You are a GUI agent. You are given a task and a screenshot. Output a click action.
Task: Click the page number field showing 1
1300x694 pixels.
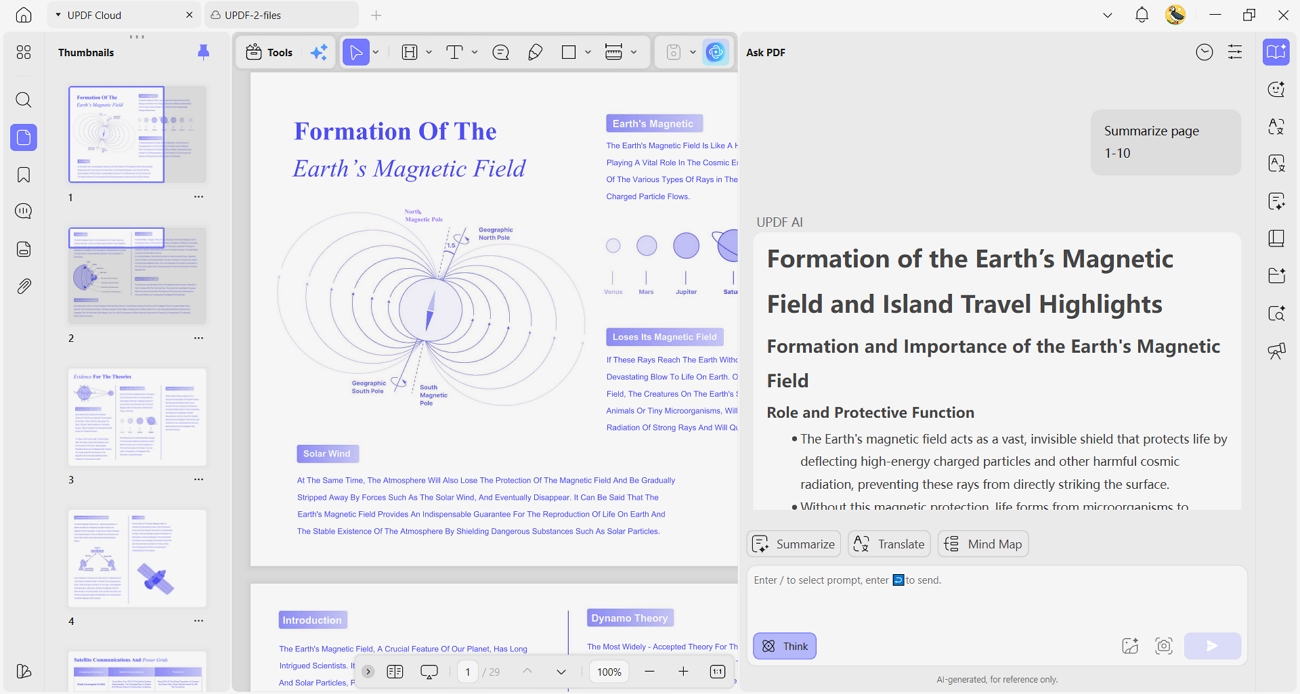[468, 672]
